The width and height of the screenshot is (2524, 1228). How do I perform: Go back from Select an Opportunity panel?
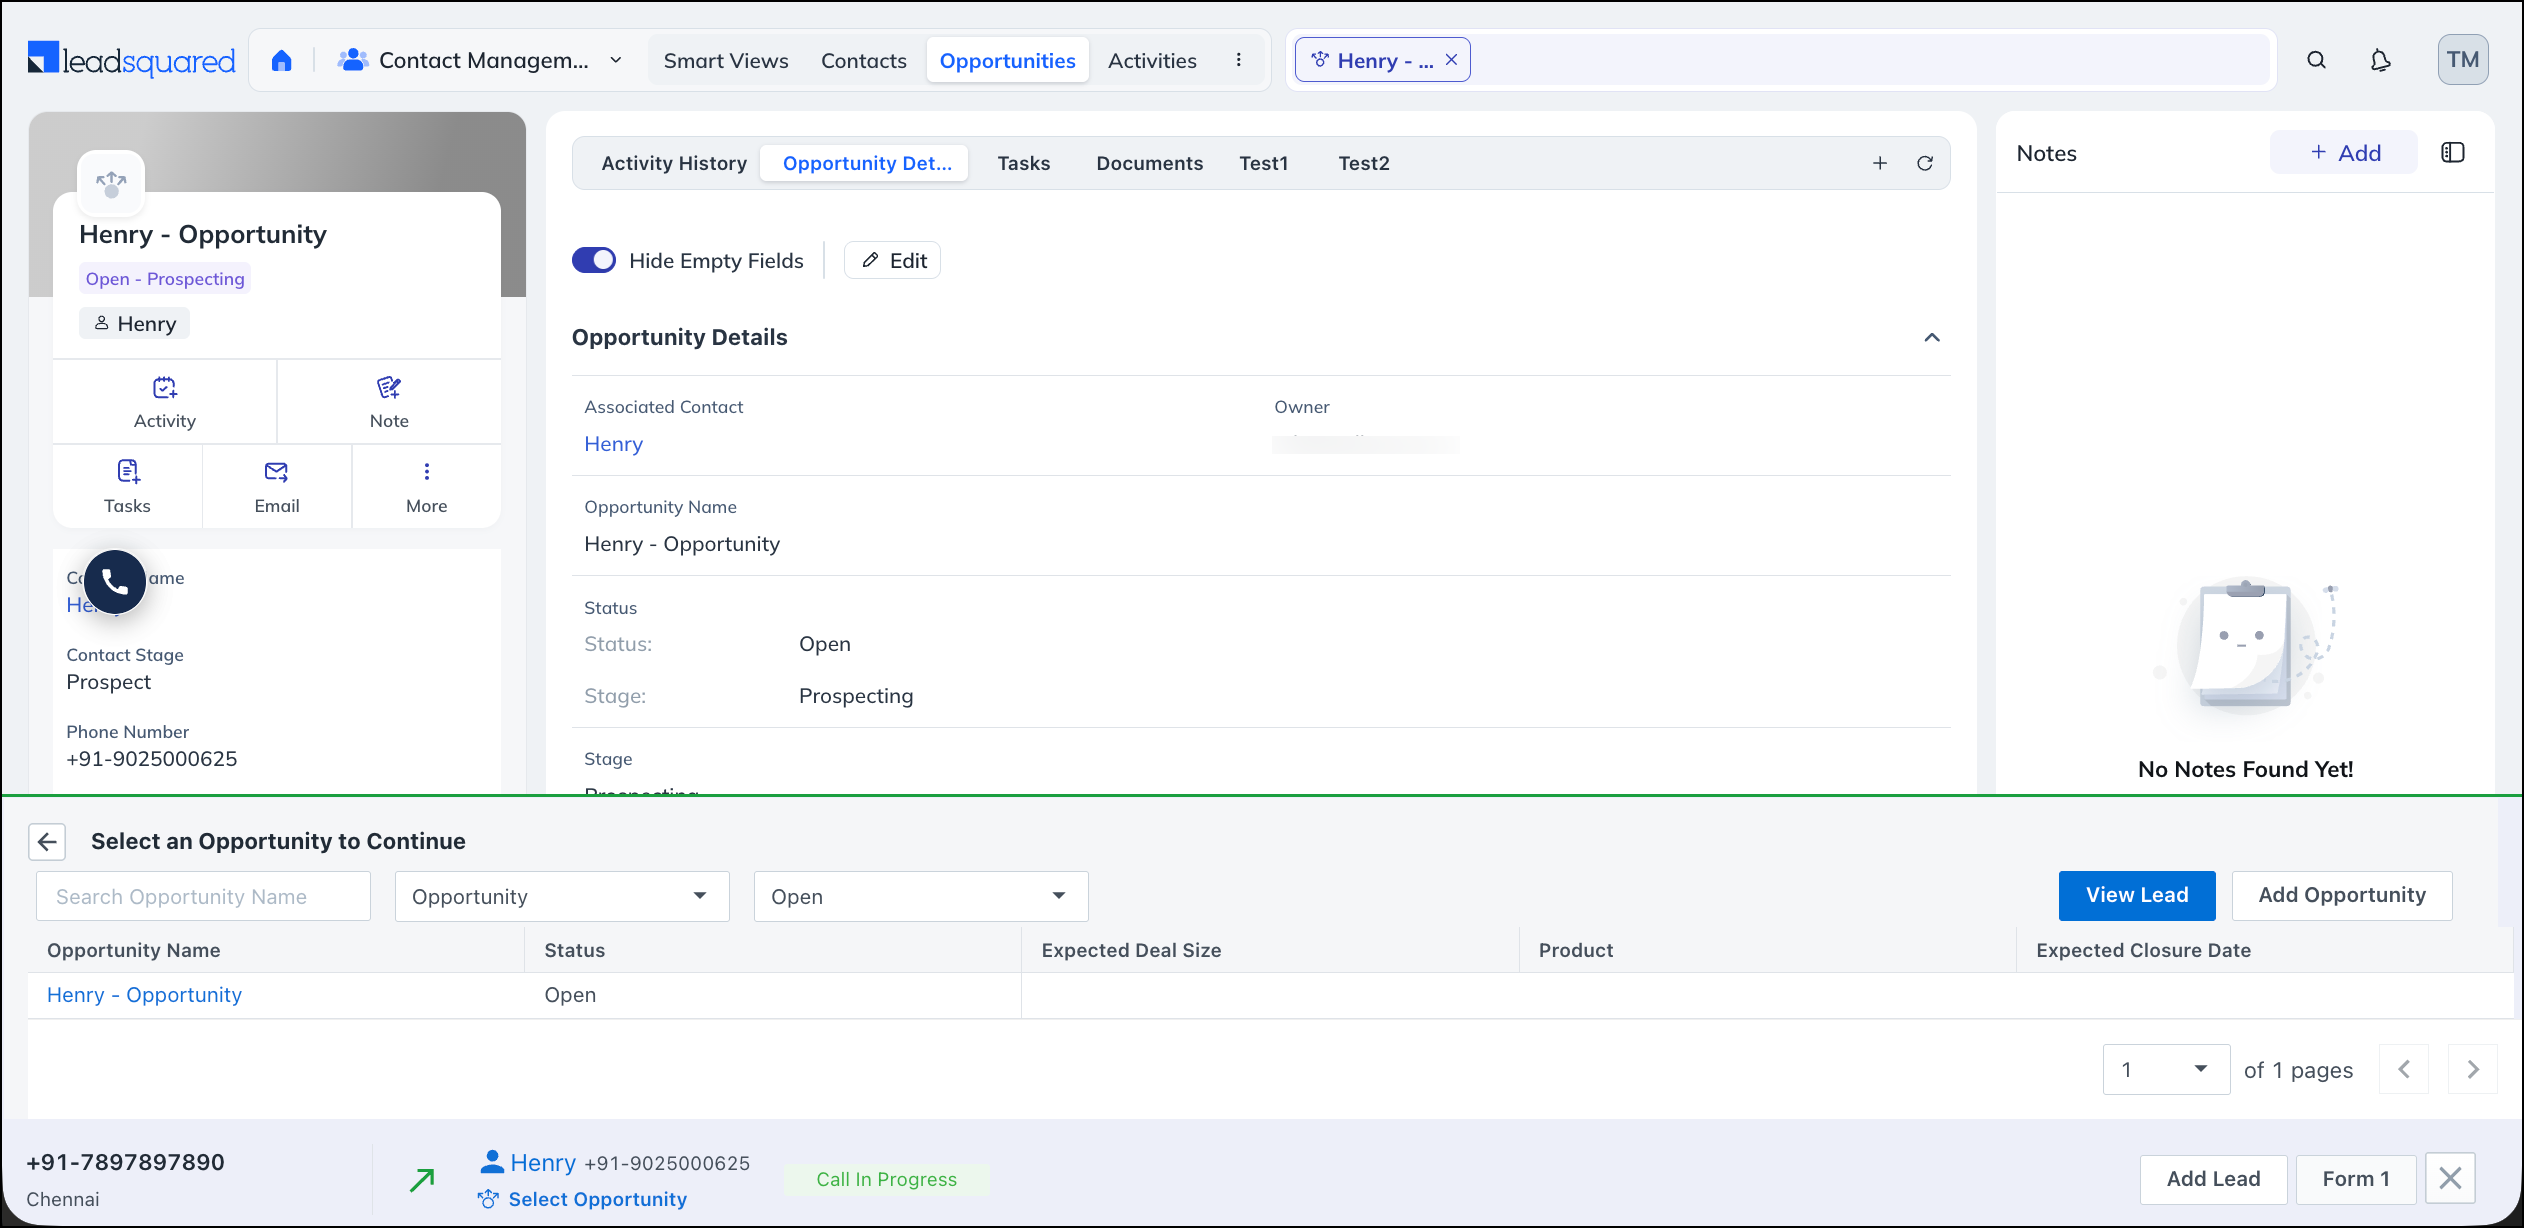[x=47, y=842]
